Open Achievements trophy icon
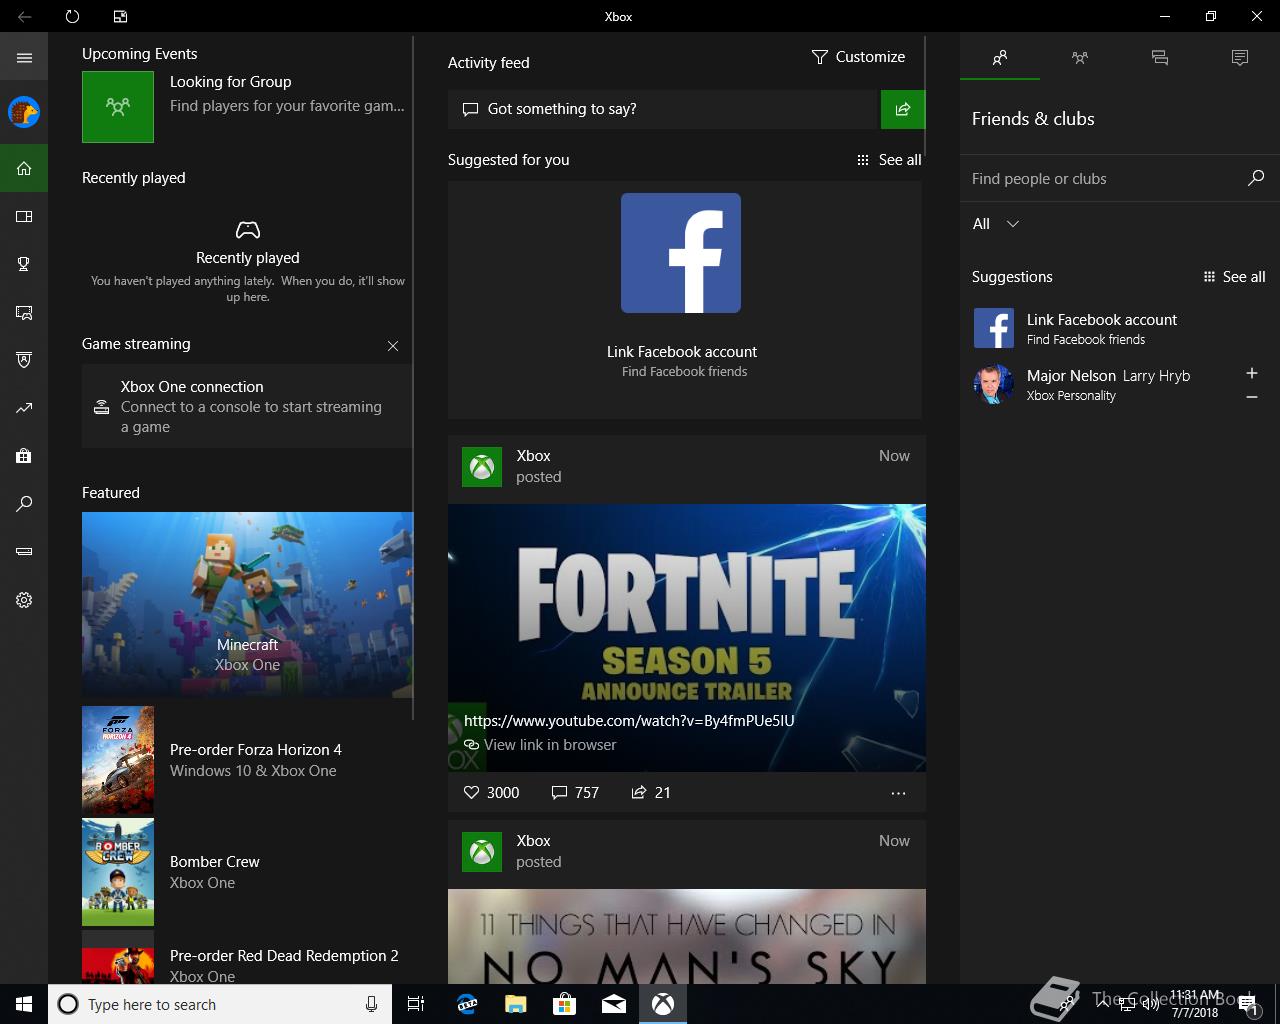 [x=24, y=264]
